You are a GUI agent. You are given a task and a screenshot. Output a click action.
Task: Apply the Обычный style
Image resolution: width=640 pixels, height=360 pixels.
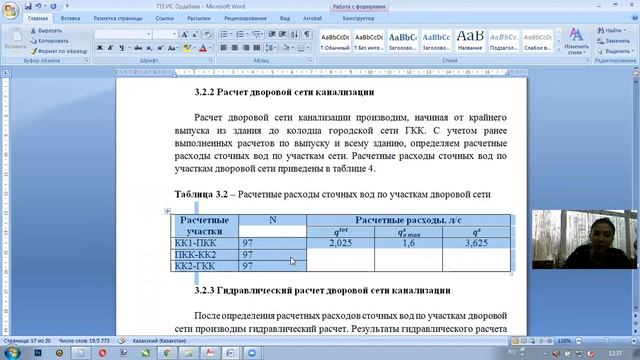click(x=335, y=41)
